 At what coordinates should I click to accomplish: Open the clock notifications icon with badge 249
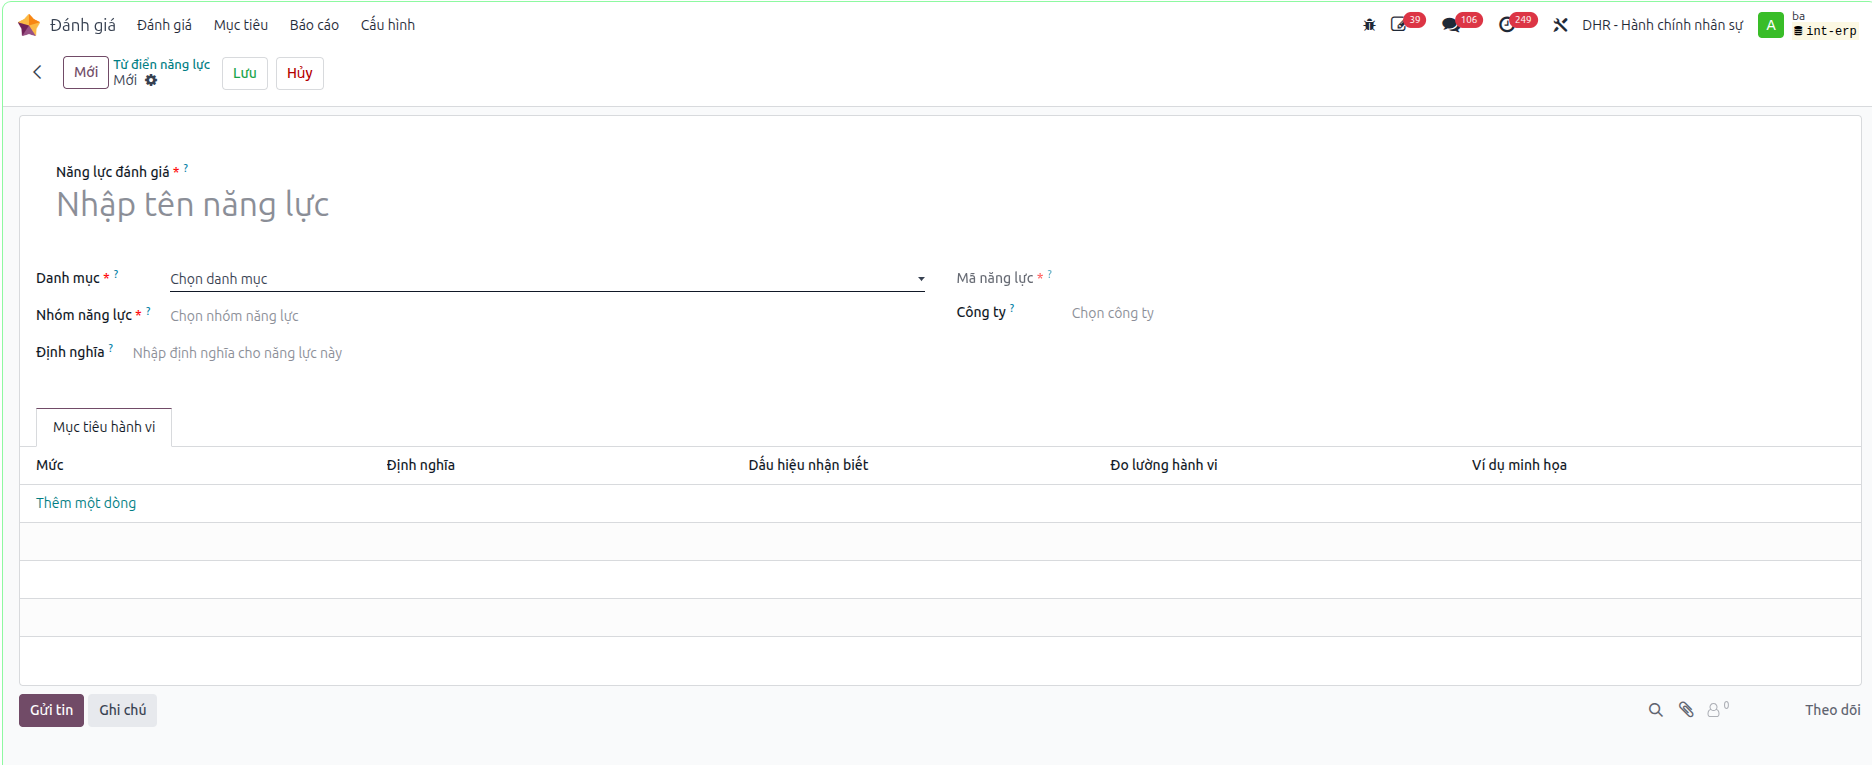point(1508,25)
